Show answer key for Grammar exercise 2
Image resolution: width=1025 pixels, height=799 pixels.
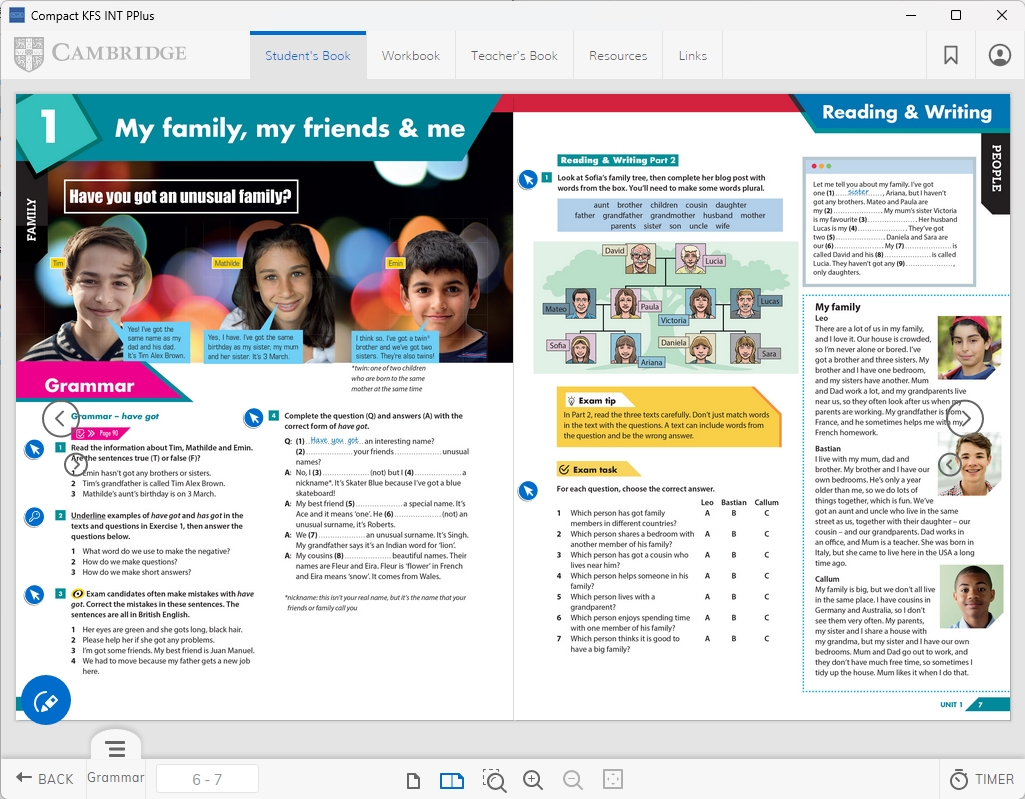point(35,517)
